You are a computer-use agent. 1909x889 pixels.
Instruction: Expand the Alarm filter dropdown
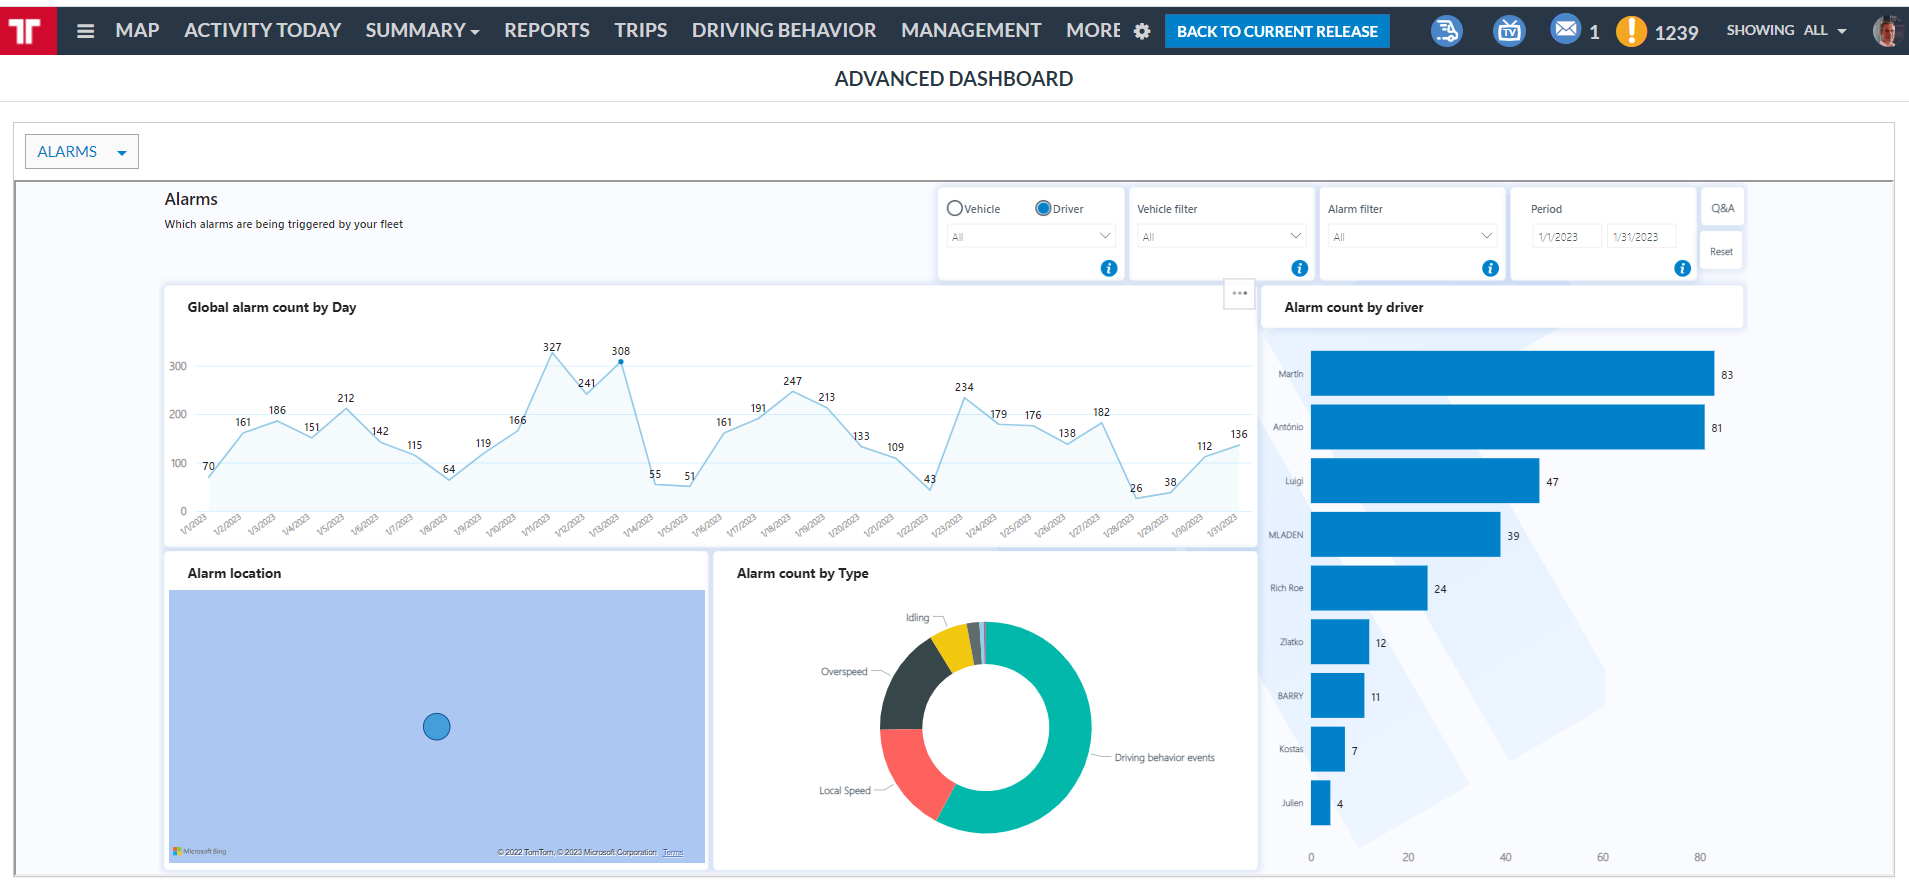(x=1411, y=237)
